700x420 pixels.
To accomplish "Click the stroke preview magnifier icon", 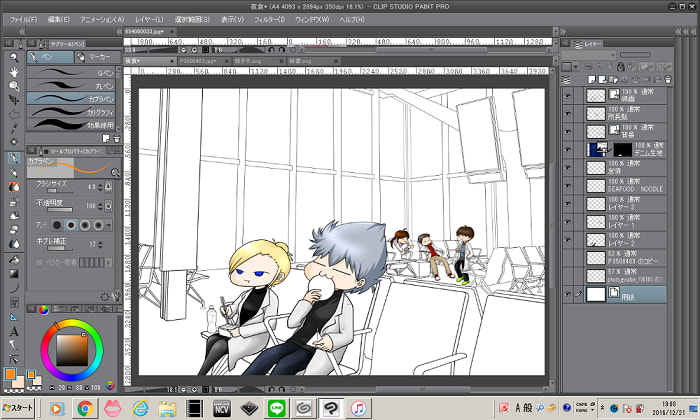I will (115, 172).
